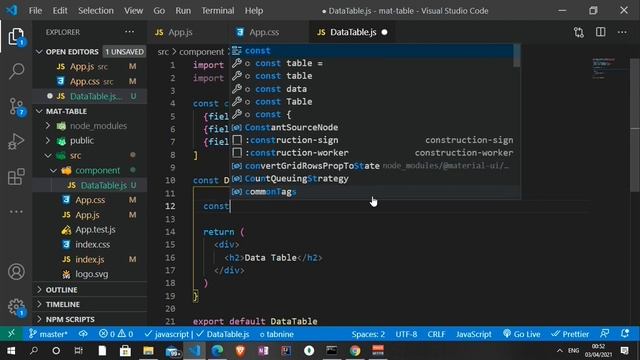The image size is (640, 360).
Task: Click the tabnine status item
Action: click(276, 334)
